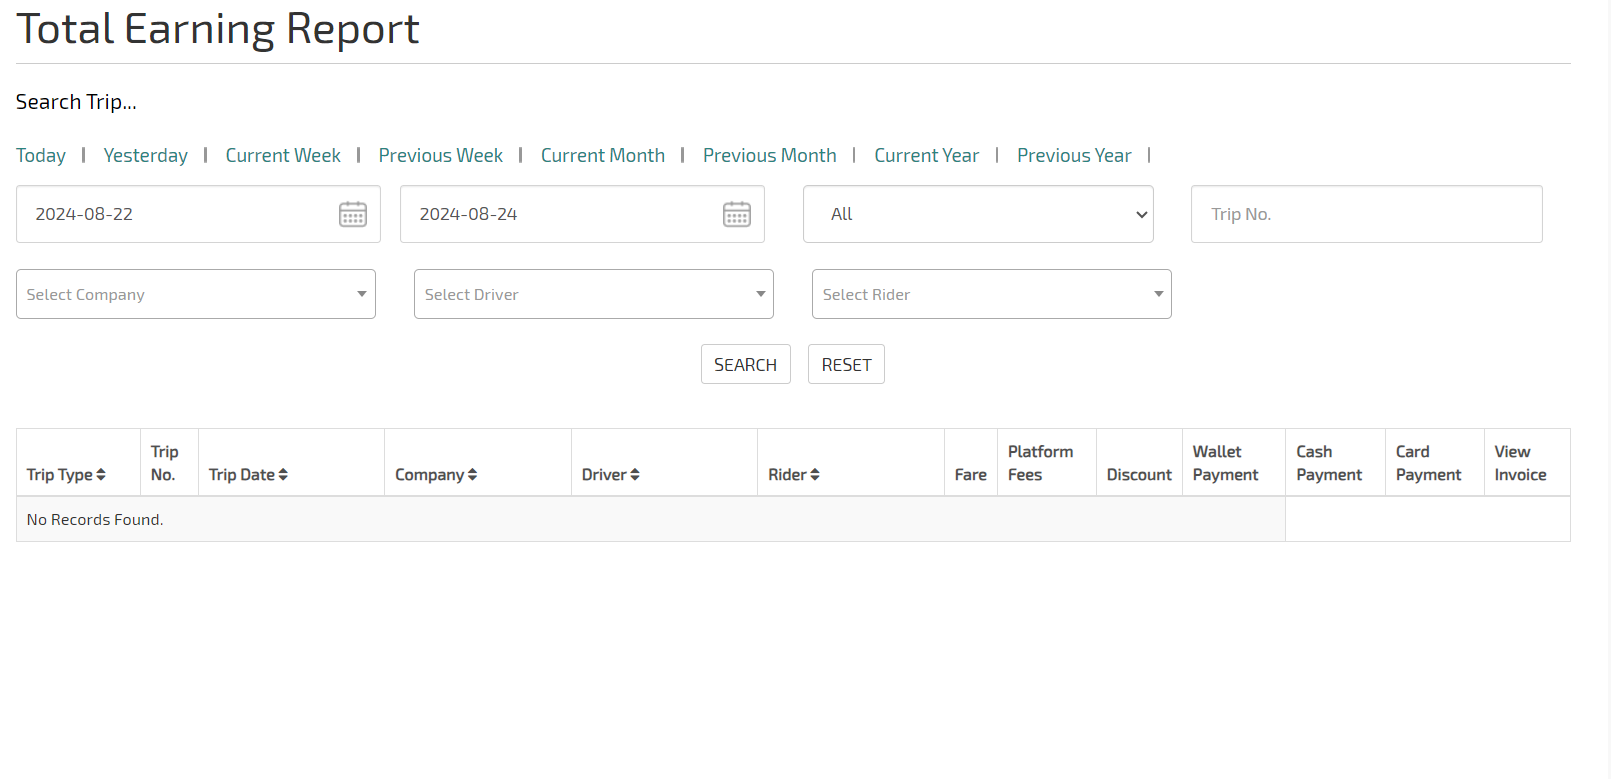Open the end date calendar icon
Screen dimensions: 1611x779
tap(736, 214)
